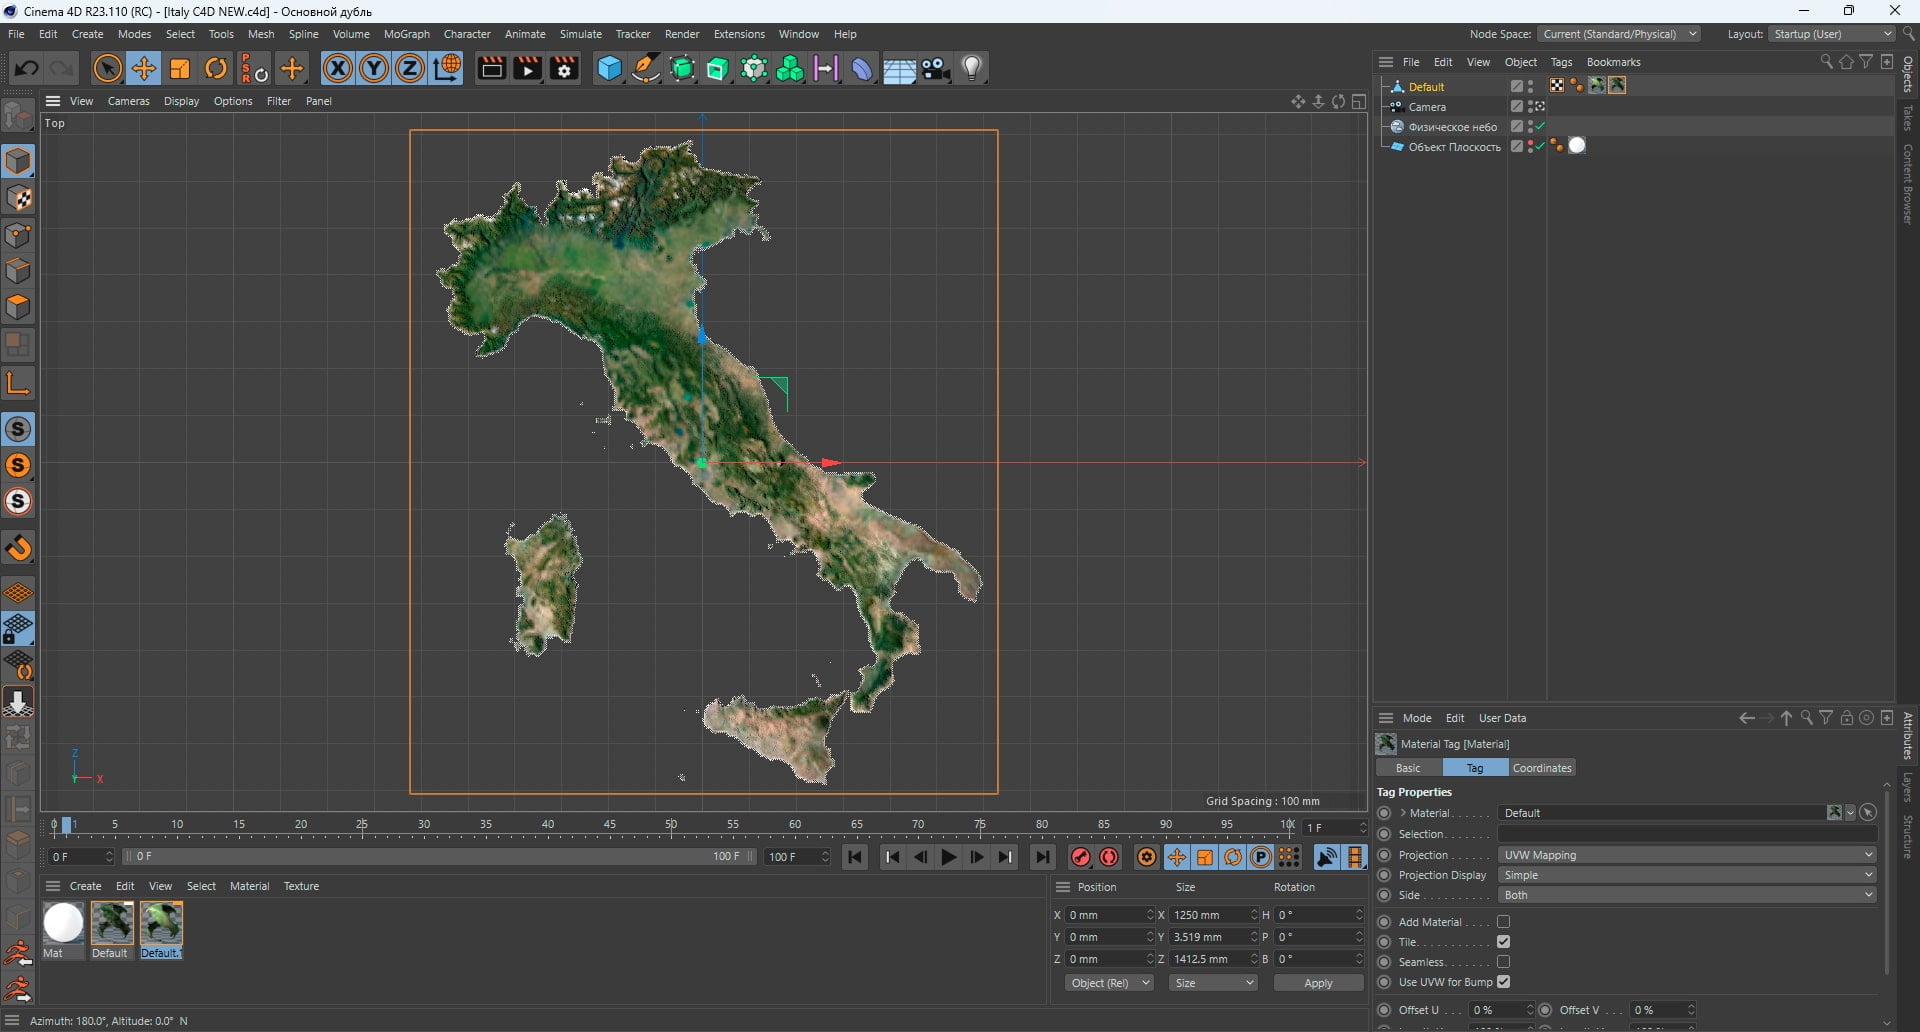Click timeline frame marker 50
Screen dimensions: 1920x1032
coord(671,825)
